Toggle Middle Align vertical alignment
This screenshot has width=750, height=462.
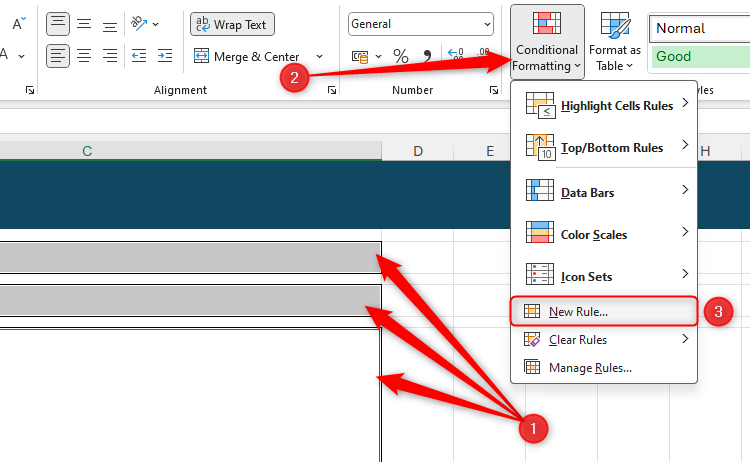pos(85,23)
